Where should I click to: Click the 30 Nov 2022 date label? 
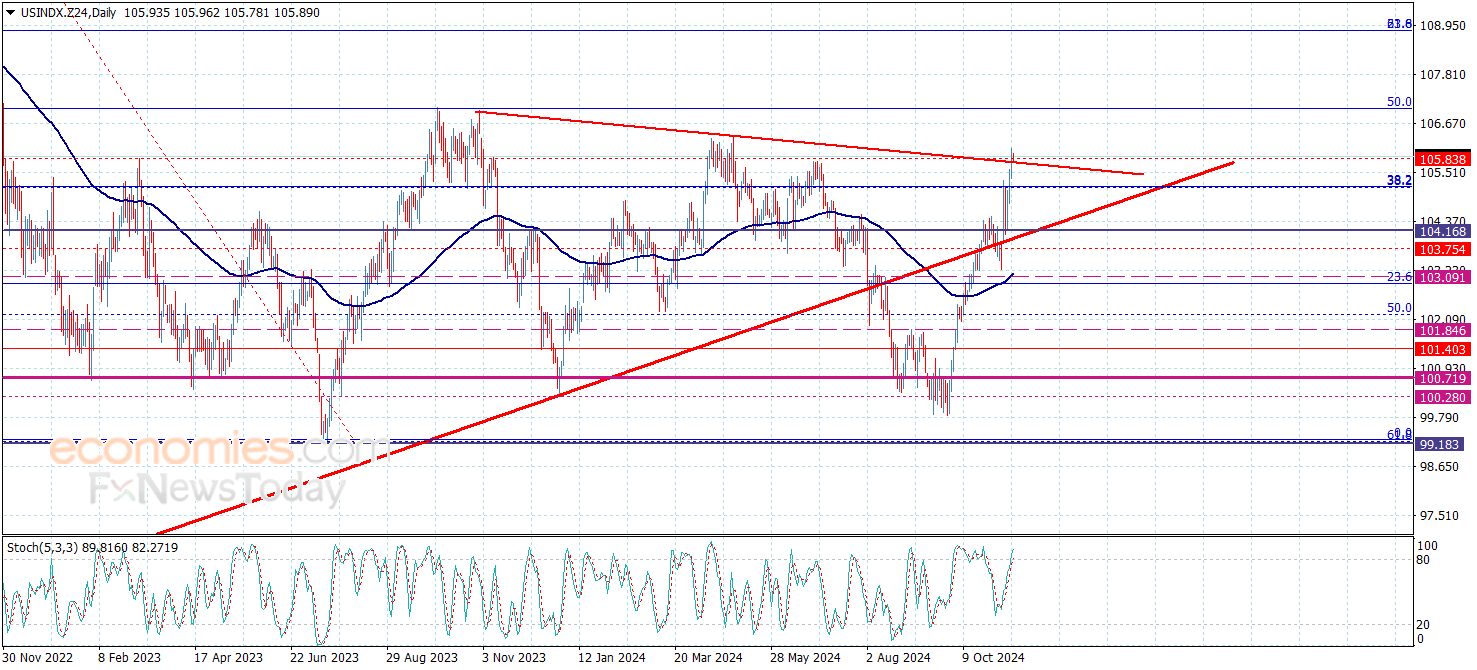(38, 658)
